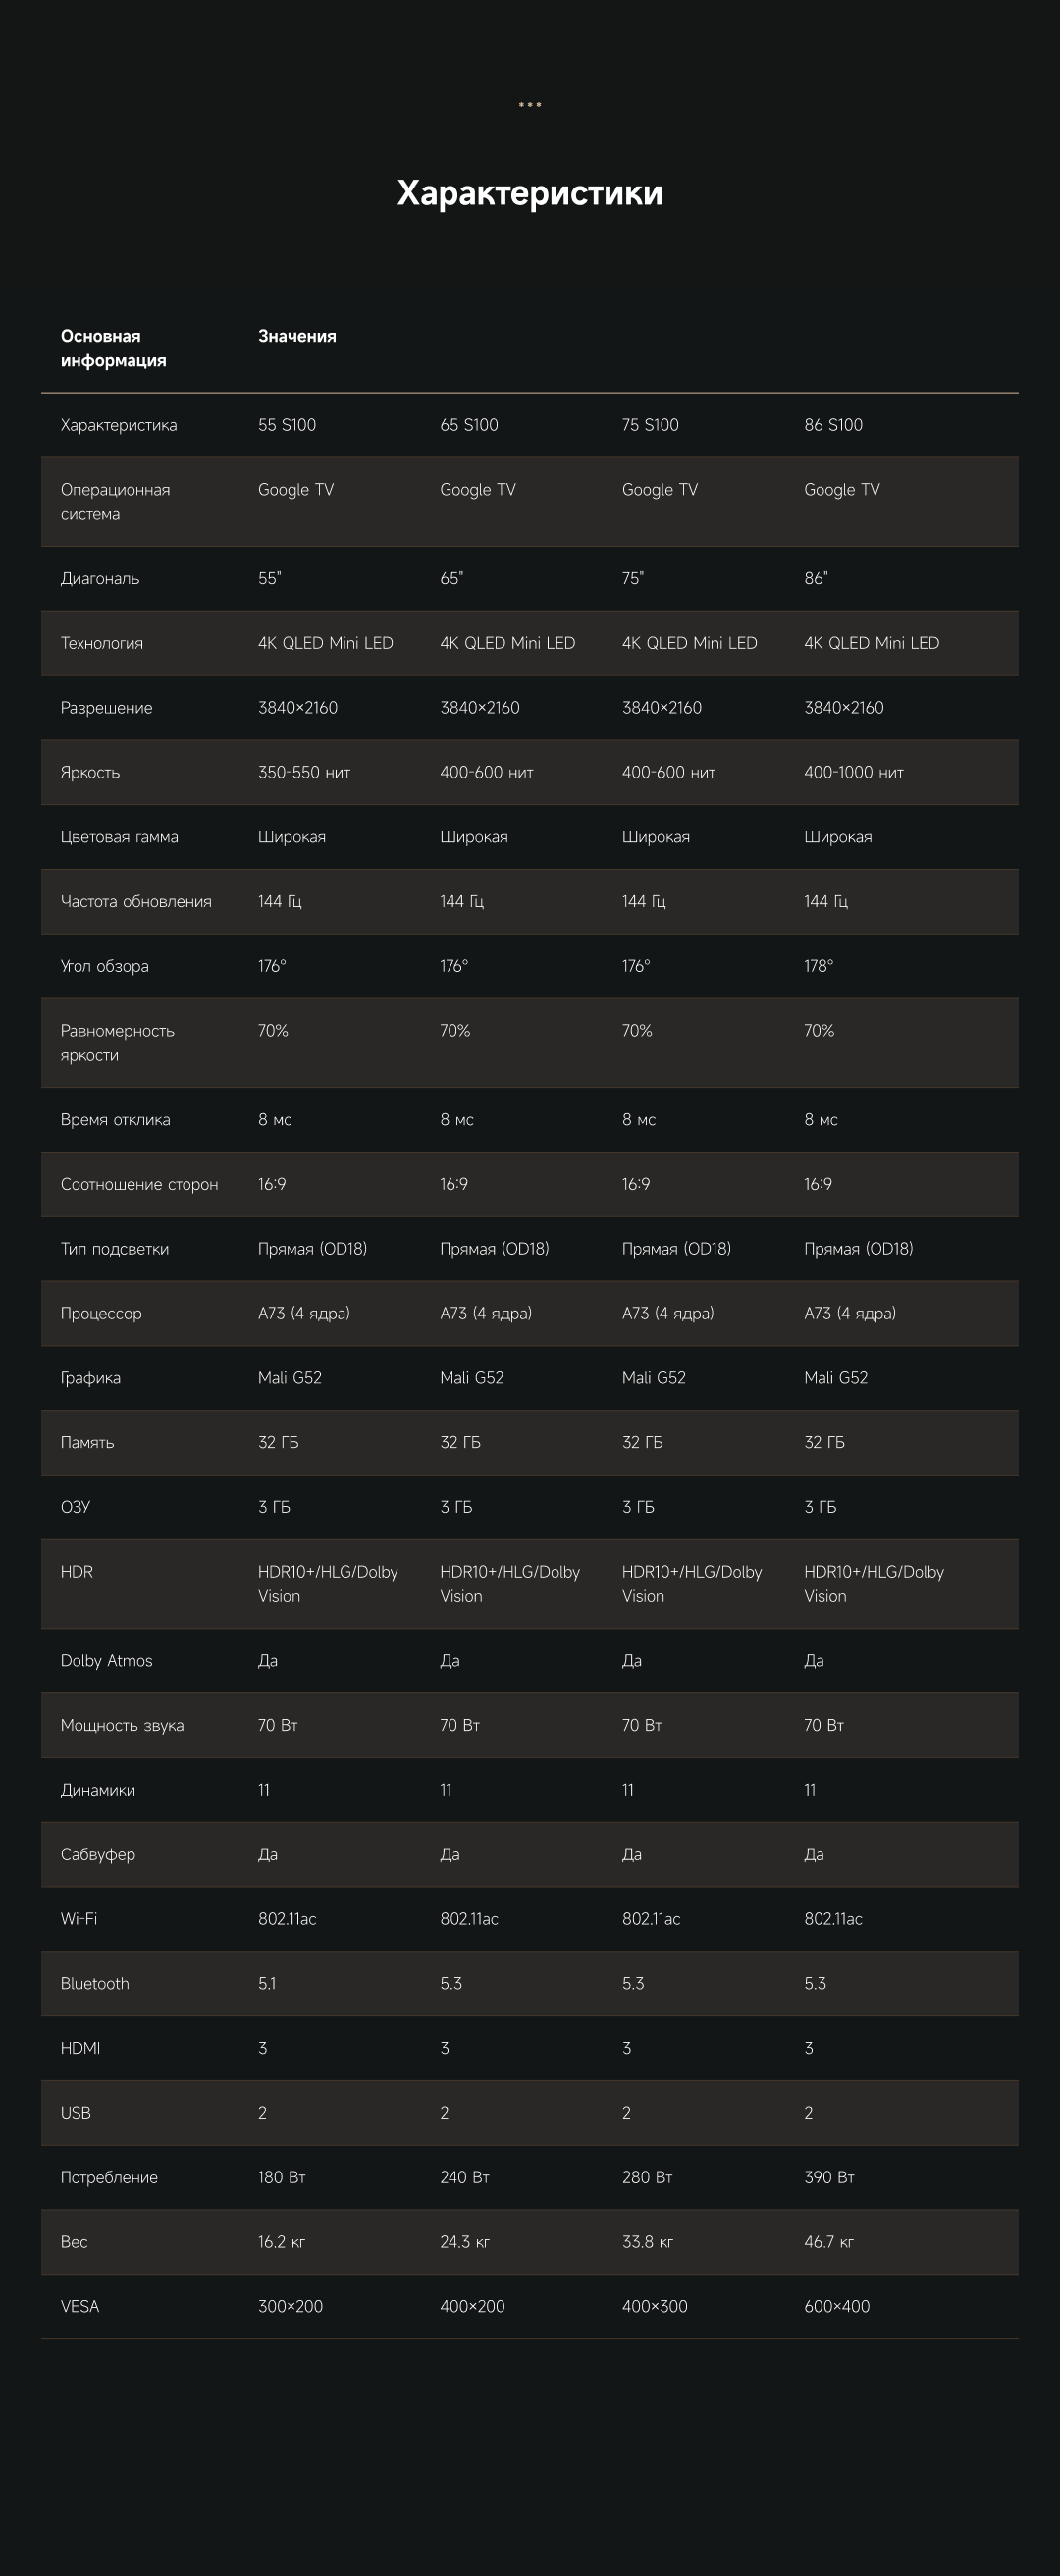Click the 16.2 кг weight value
Screen dimensions: 1060x2576
click(x=282, y=2242)
